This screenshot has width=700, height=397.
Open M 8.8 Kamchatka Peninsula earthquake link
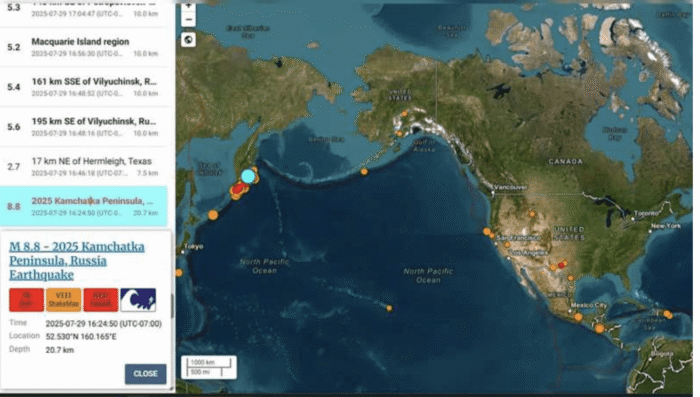coord(77,260)
